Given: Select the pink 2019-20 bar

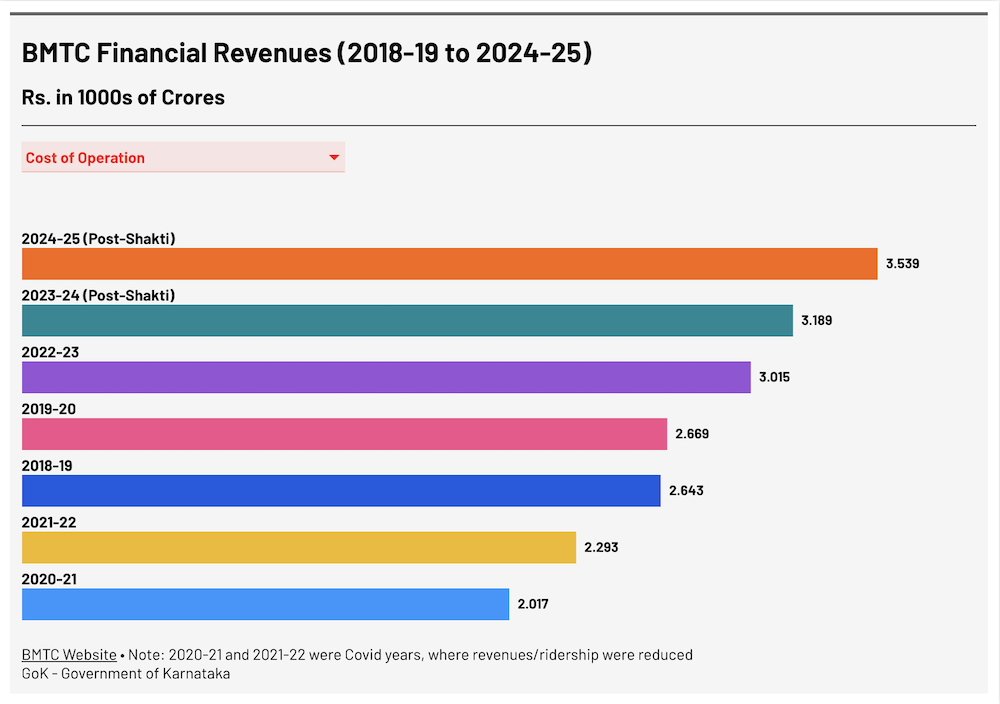Looking at the screenshot, I should pos(344,434).
